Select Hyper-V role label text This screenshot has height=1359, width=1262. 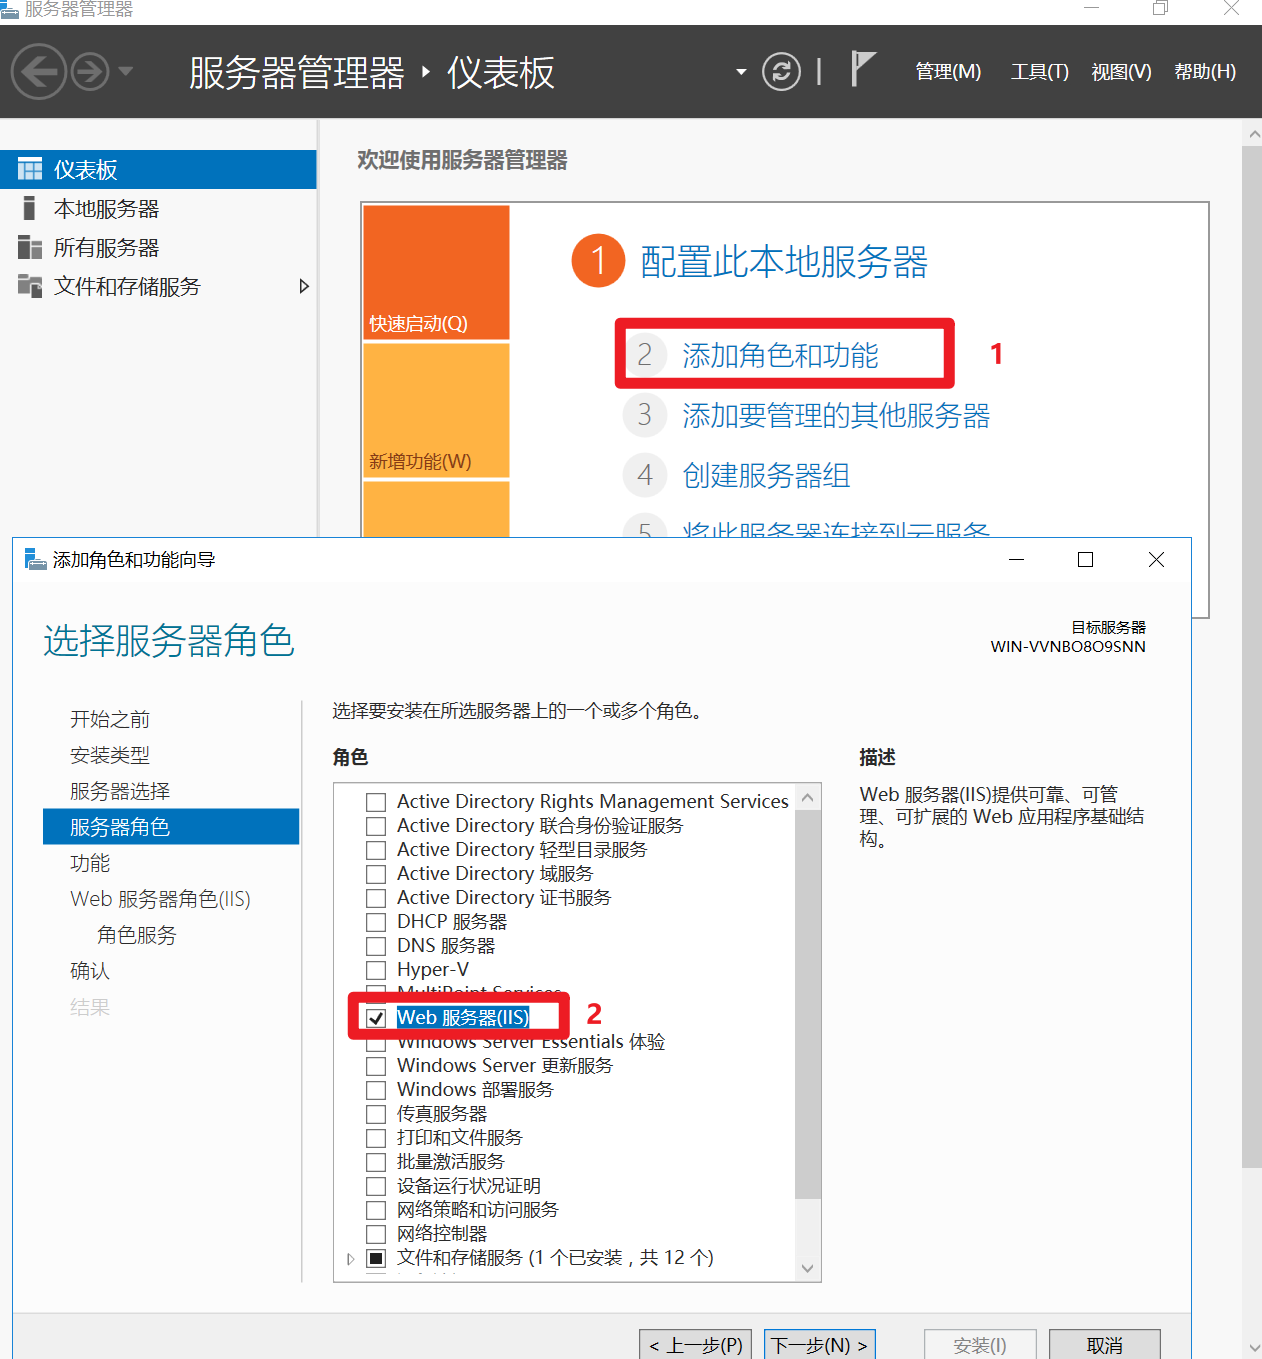click(x=433, y=969)
